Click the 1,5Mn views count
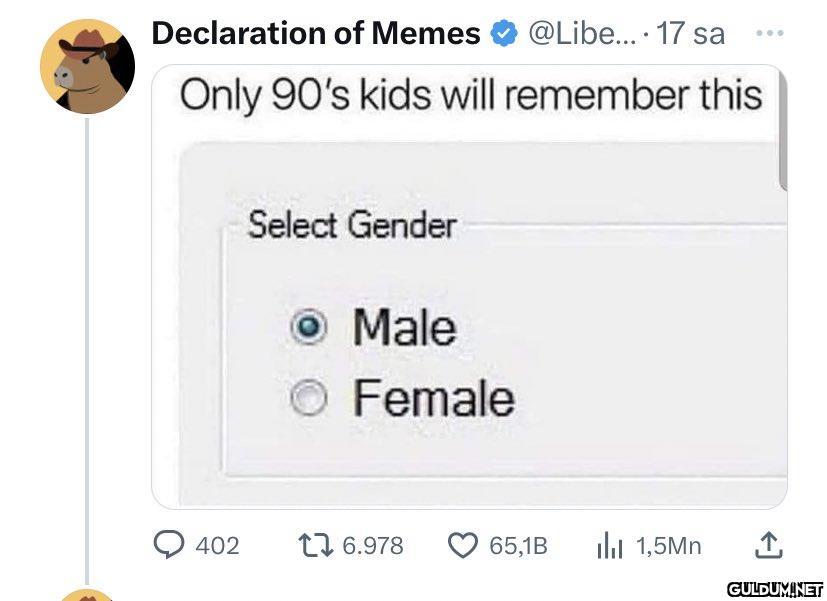The height and width of the screenshot is (601, 827). [x=668, y=546]
